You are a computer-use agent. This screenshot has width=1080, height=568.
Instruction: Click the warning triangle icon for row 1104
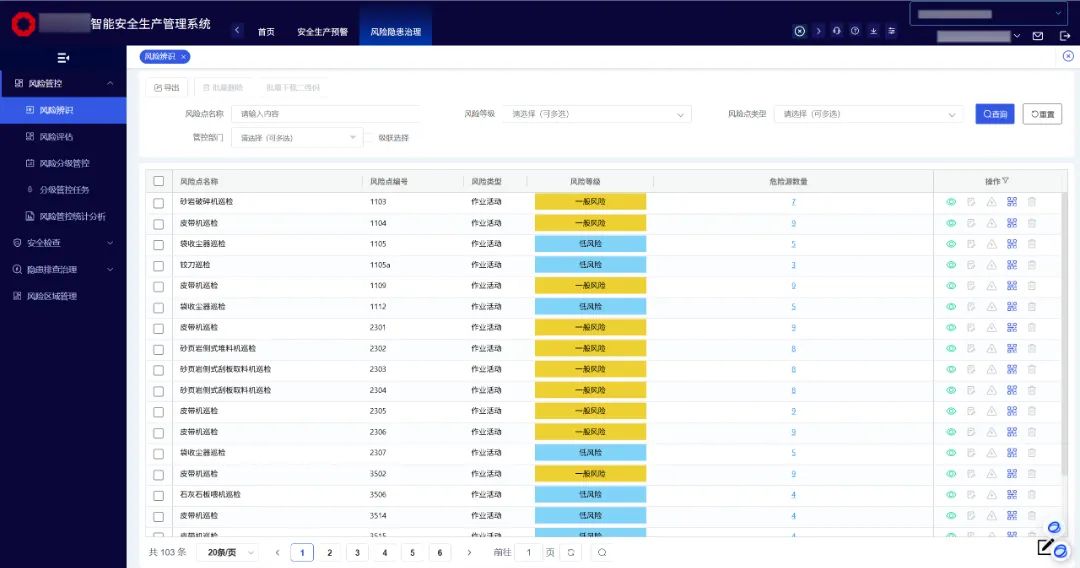tap(991, 223)
